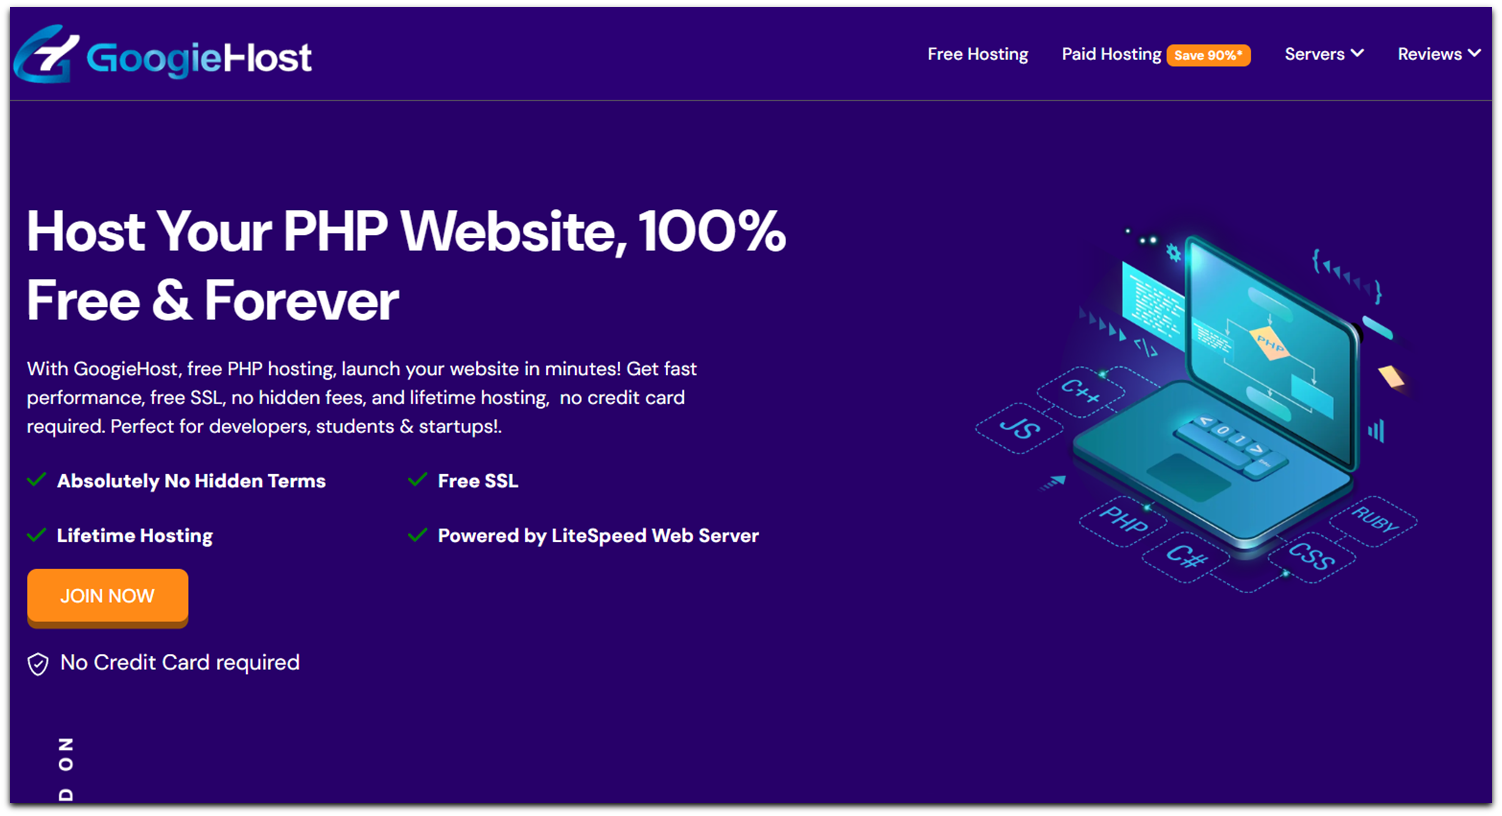
Task: Click the GoogieHost wordmark link
Action: coord(198,56)
